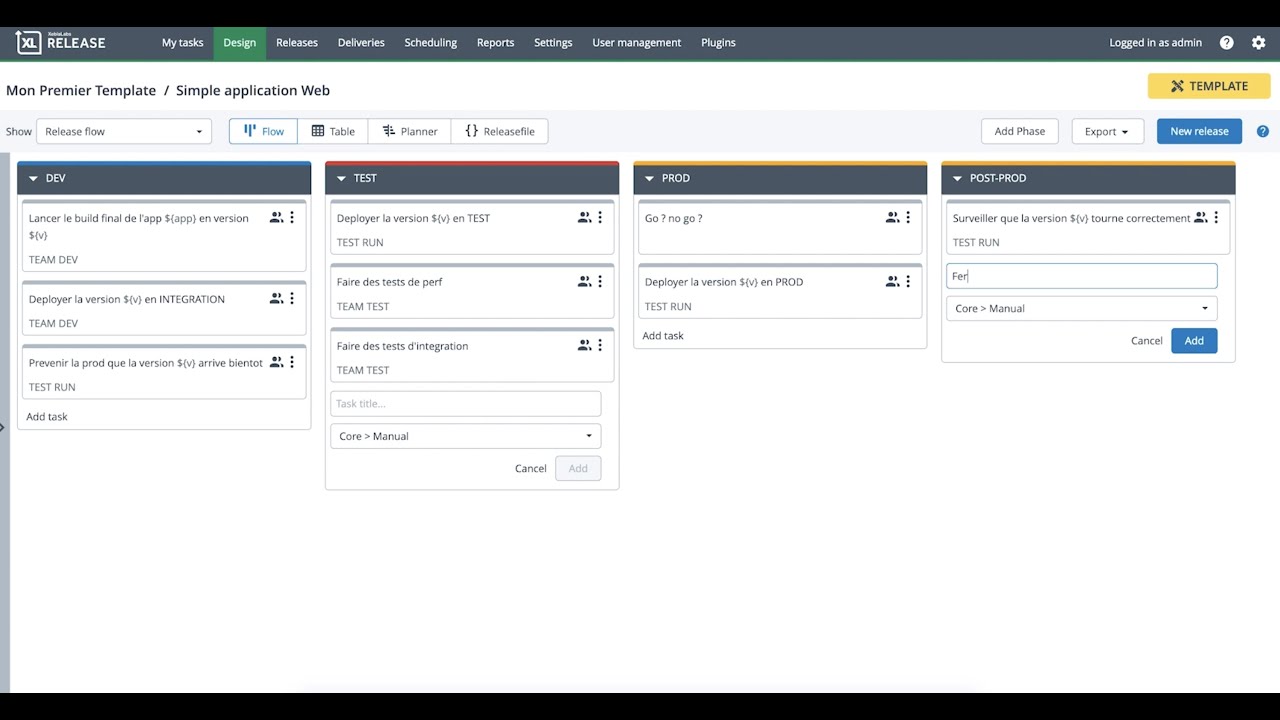Click Add task link in DEV phase
This screenshot has height=720, width=1280.
[47, 416]
